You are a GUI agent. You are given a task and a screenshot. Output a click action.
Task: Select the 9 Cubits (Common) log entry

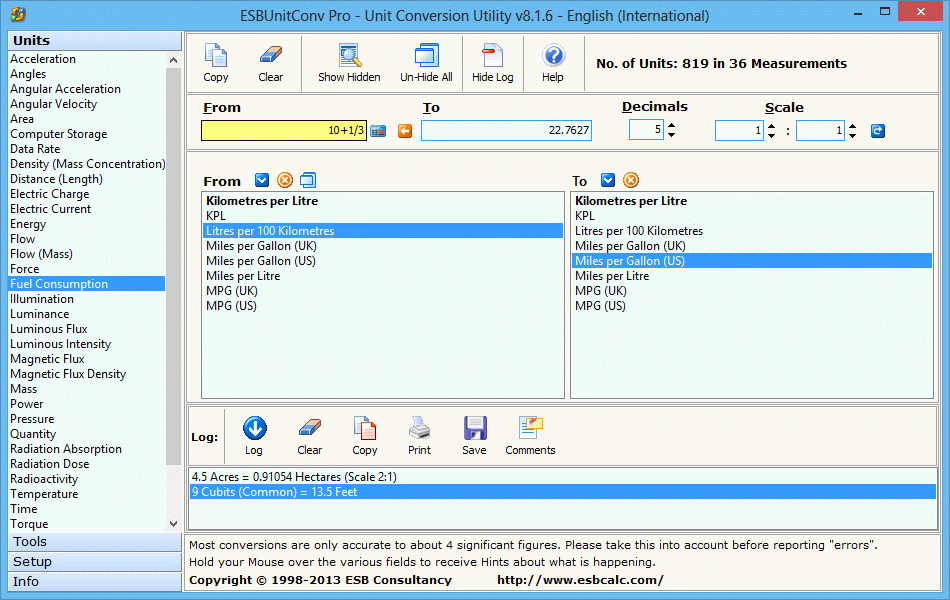pos(562,492)
